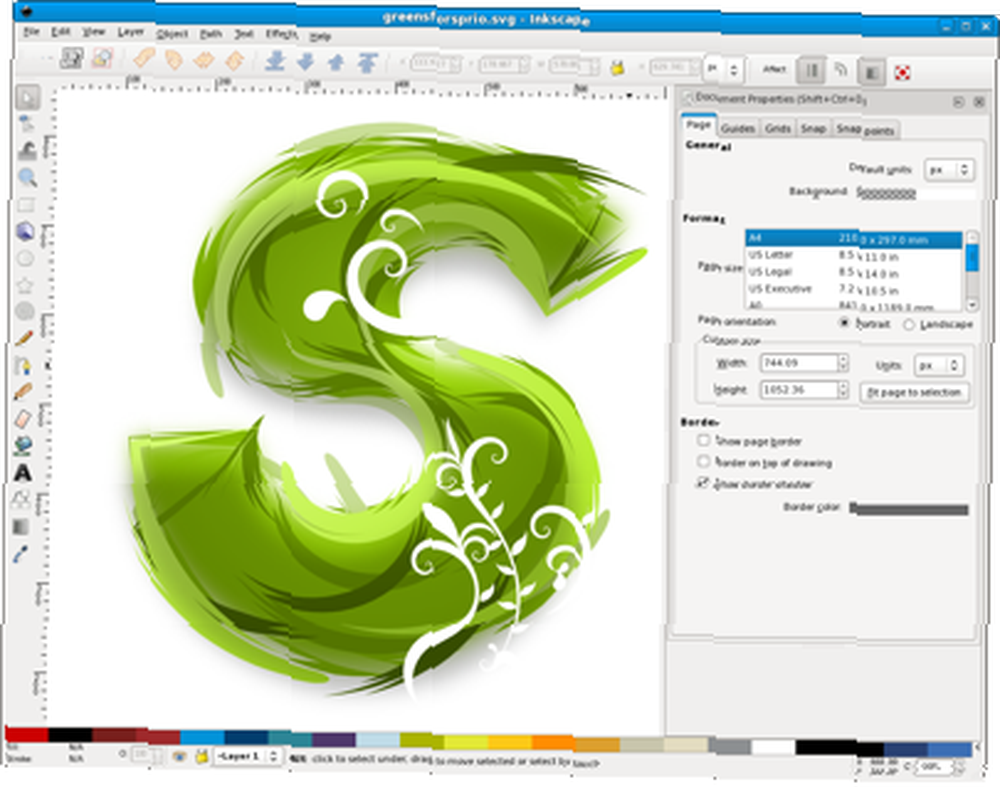Open Custom size Units dropdown
Viewport: 1000px width, 787px height.
939,365
